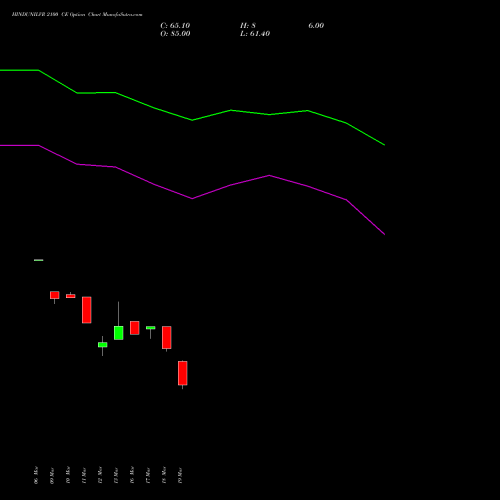Click the red candle above 16 Mar
Image resolution: width=500 pixels, height=500 pixels.
click(135, 328)
